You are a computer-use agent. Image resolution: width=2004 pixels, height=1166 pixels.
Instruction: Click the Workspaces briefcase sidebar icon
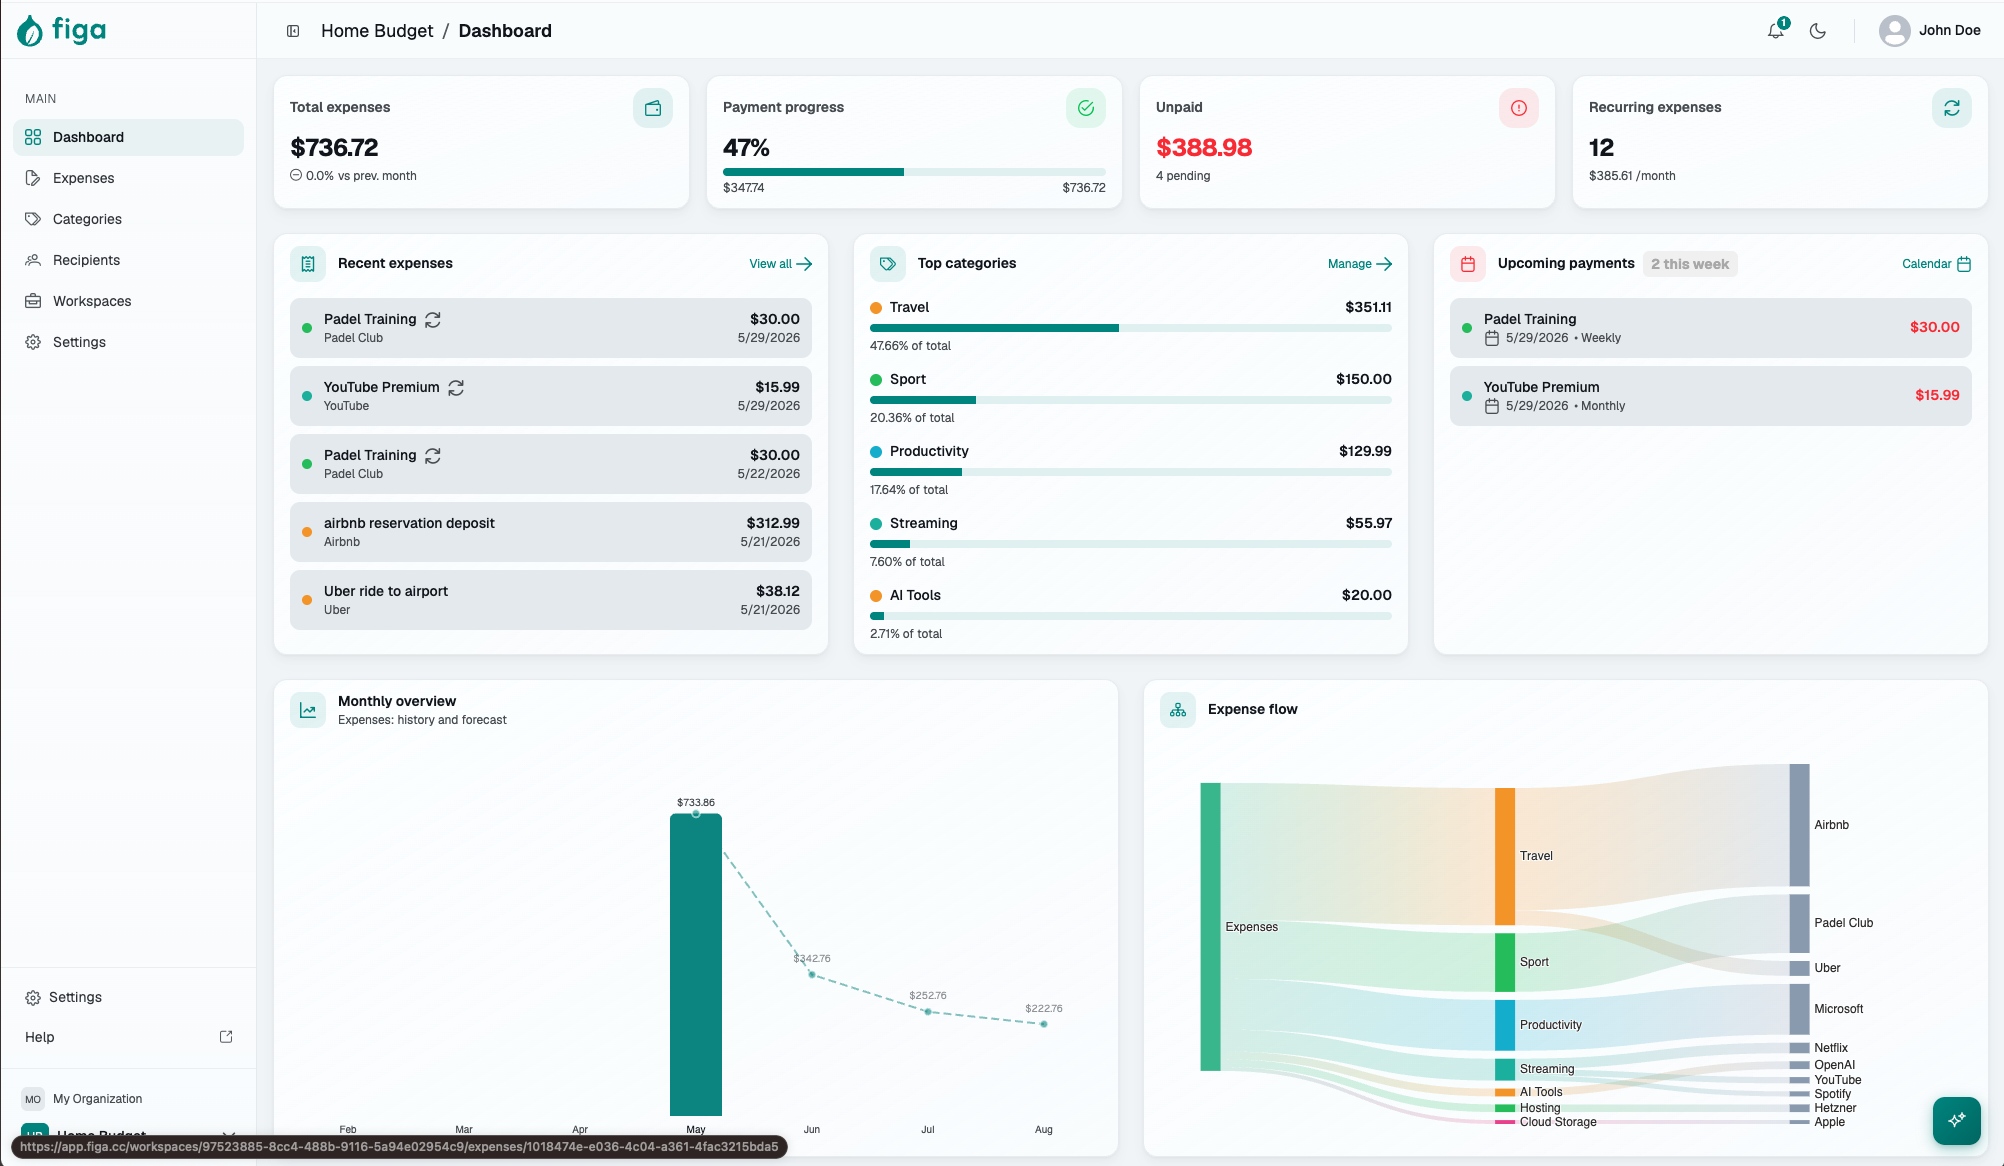point(33,301)
